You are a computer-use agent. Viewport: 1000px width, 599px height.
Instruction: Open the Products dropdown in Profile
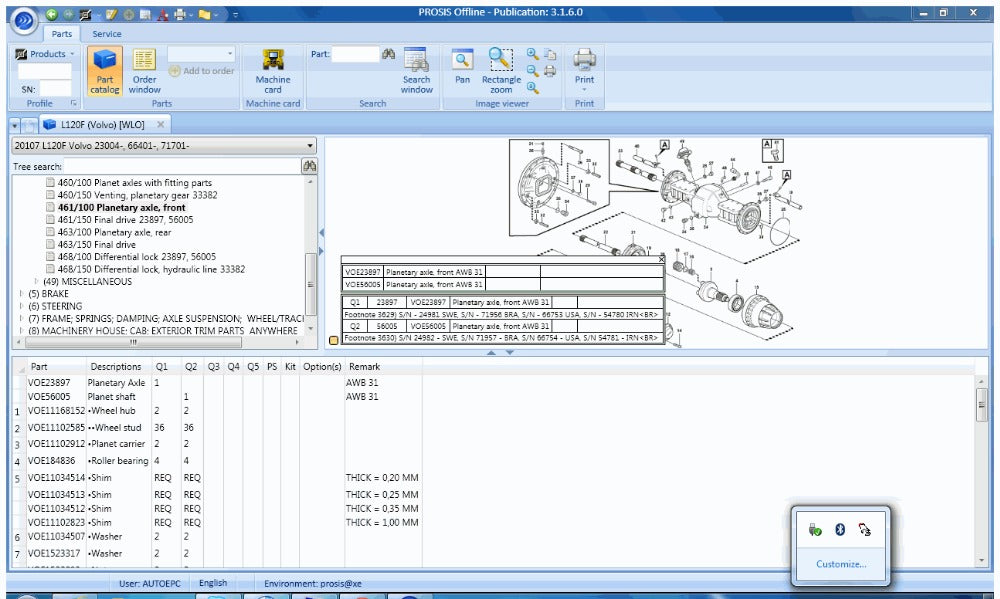pos(46,54)
